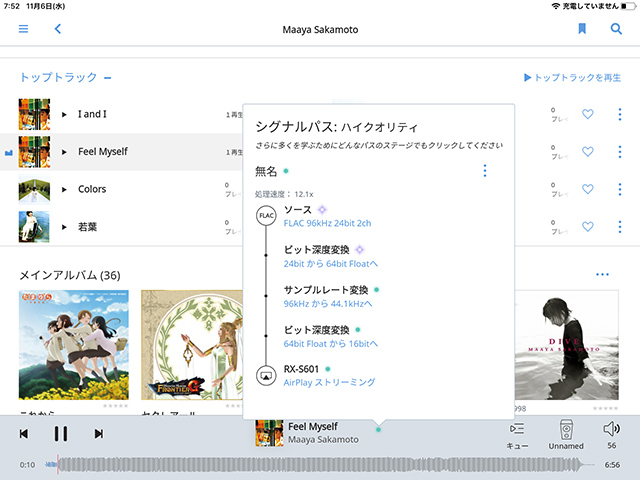Open the zone 無名 options menu
The height and width of the screenshot is (480, 640).
484,171
